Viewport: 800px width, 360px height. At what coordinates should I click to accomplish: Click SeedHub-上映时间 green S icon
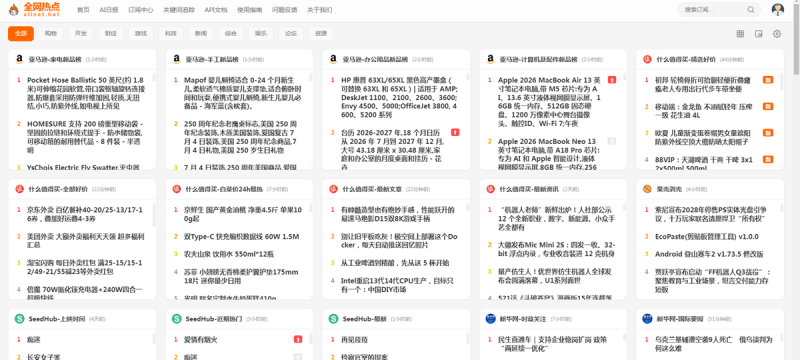19,319
